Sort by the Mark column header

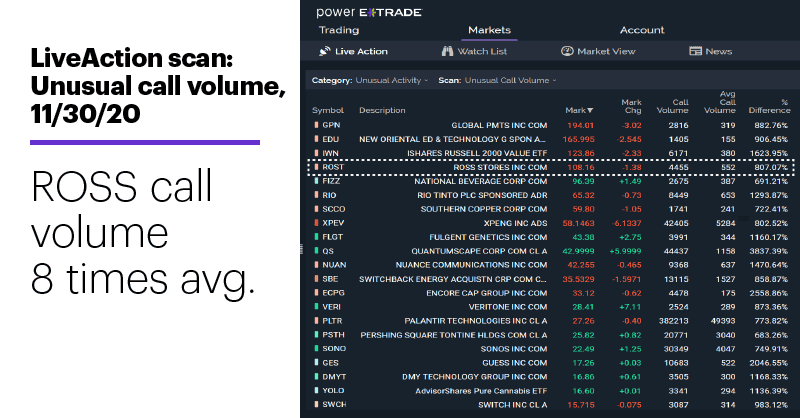tap(579, 110)
